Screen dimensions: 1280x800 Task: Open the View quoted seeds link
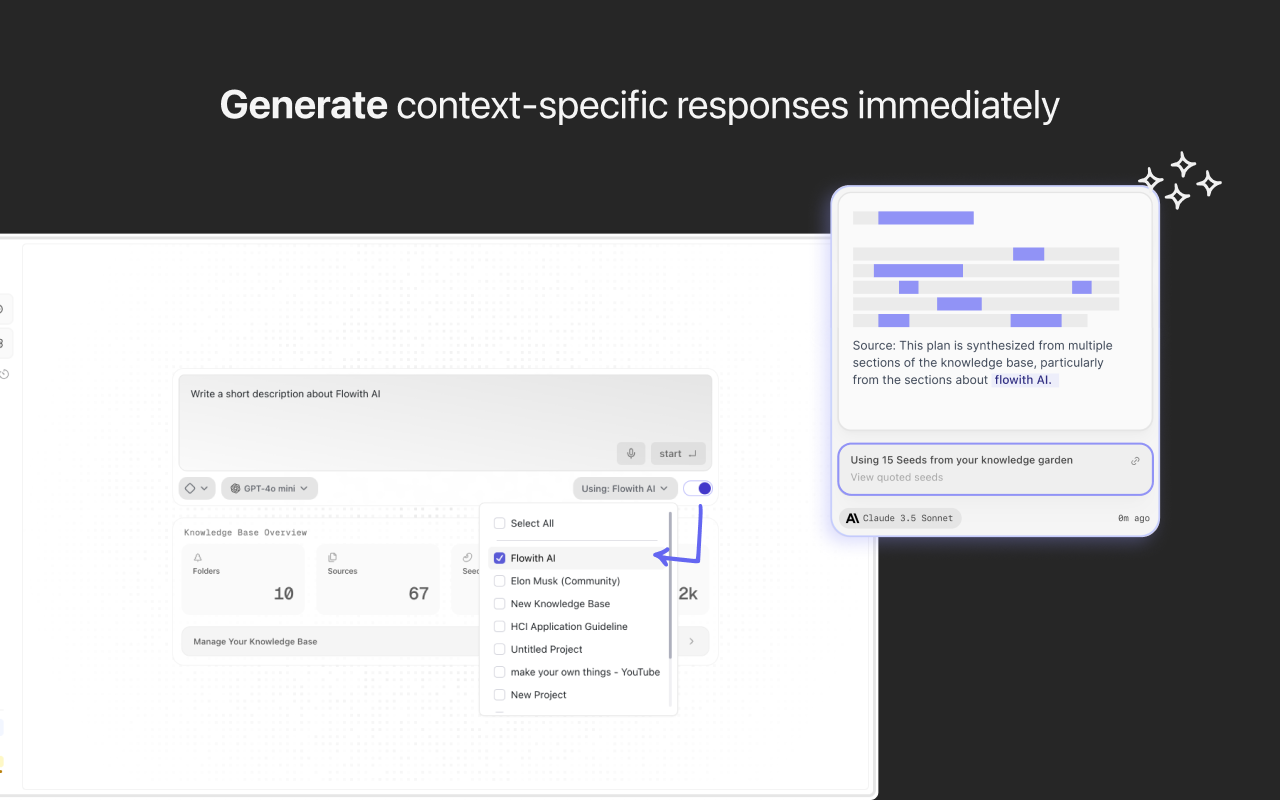point(897,478)
